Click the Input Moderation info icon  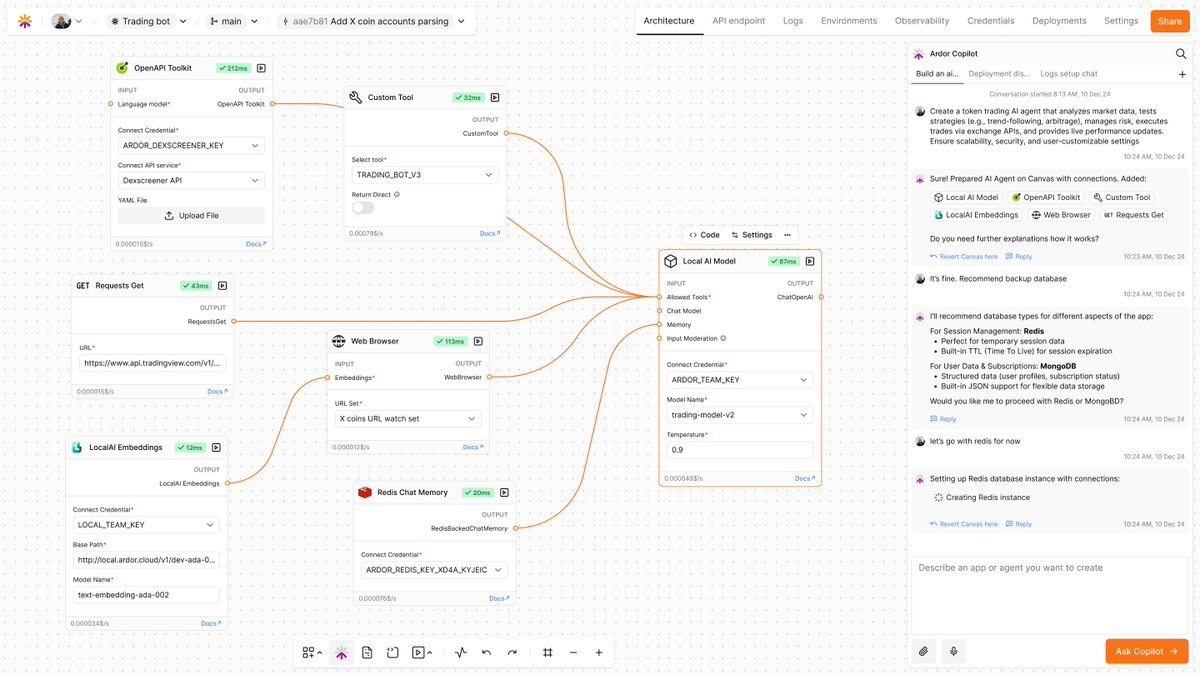(x=723, y=338)
